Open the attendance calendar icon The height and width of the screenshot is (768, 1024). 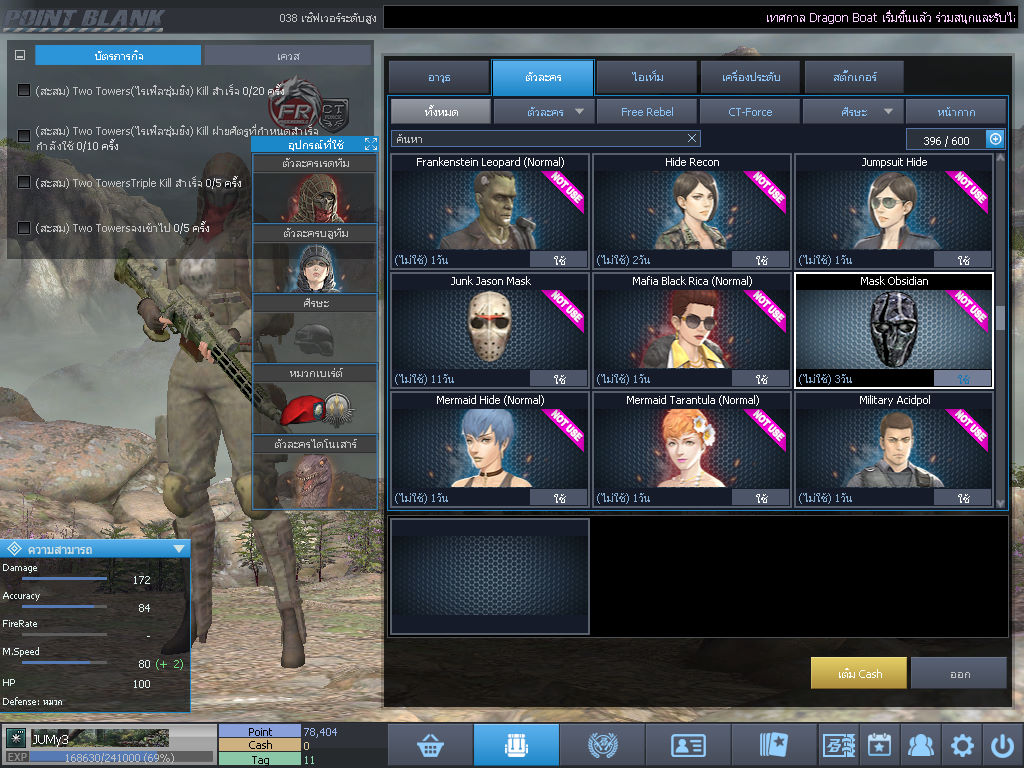(879, 745)
